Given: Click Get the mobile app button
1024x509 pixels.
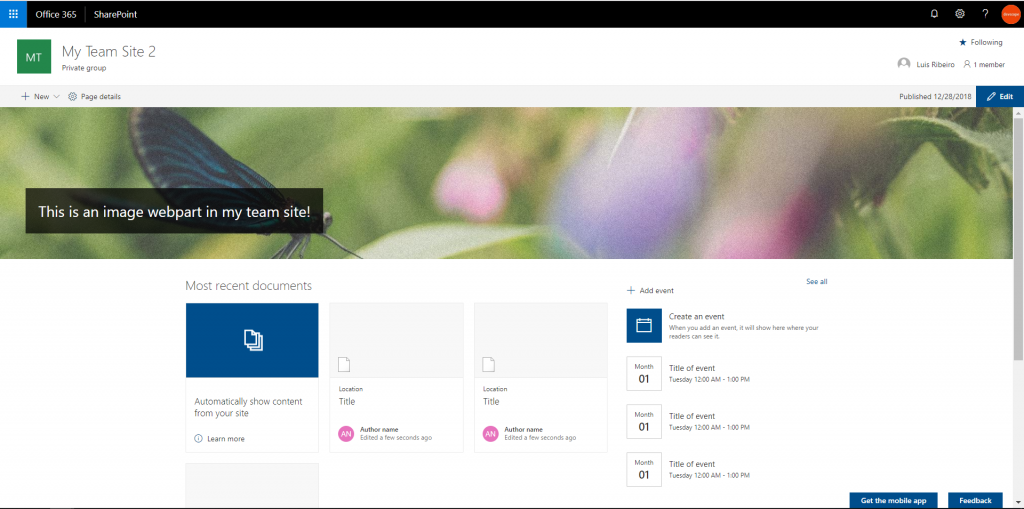Looking at the screenshot, I should click(893, 501).
